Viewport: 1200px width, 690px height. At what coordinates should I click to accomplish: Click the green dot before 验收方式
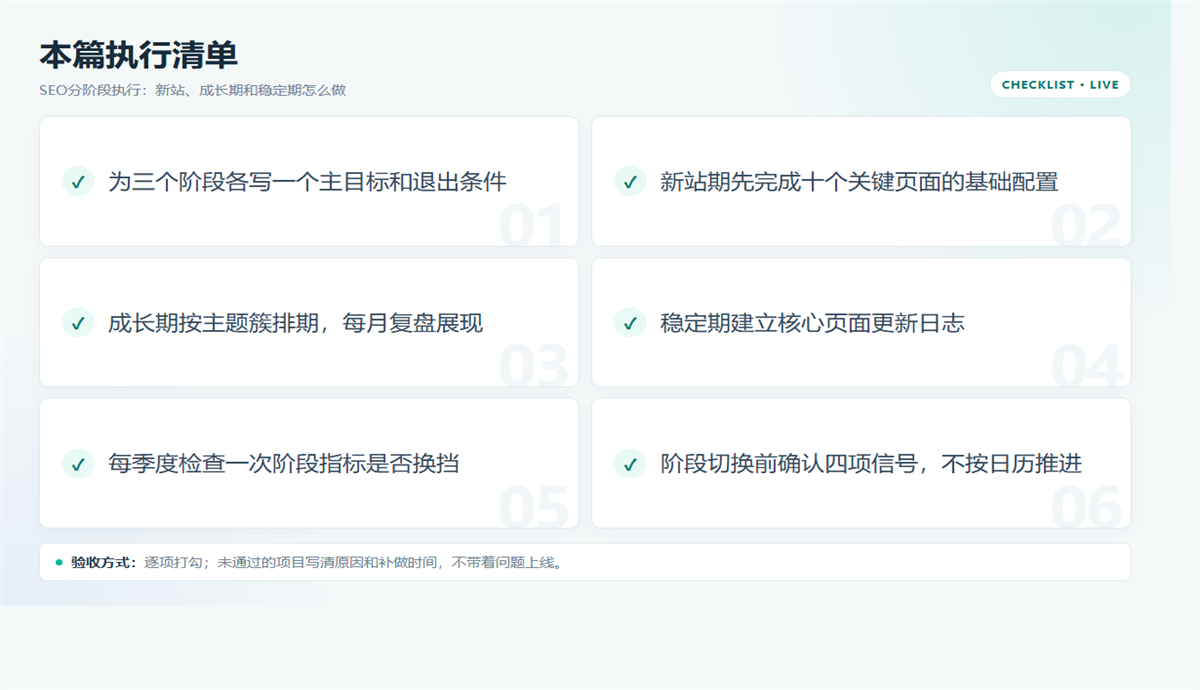click(x=59, y=562)
